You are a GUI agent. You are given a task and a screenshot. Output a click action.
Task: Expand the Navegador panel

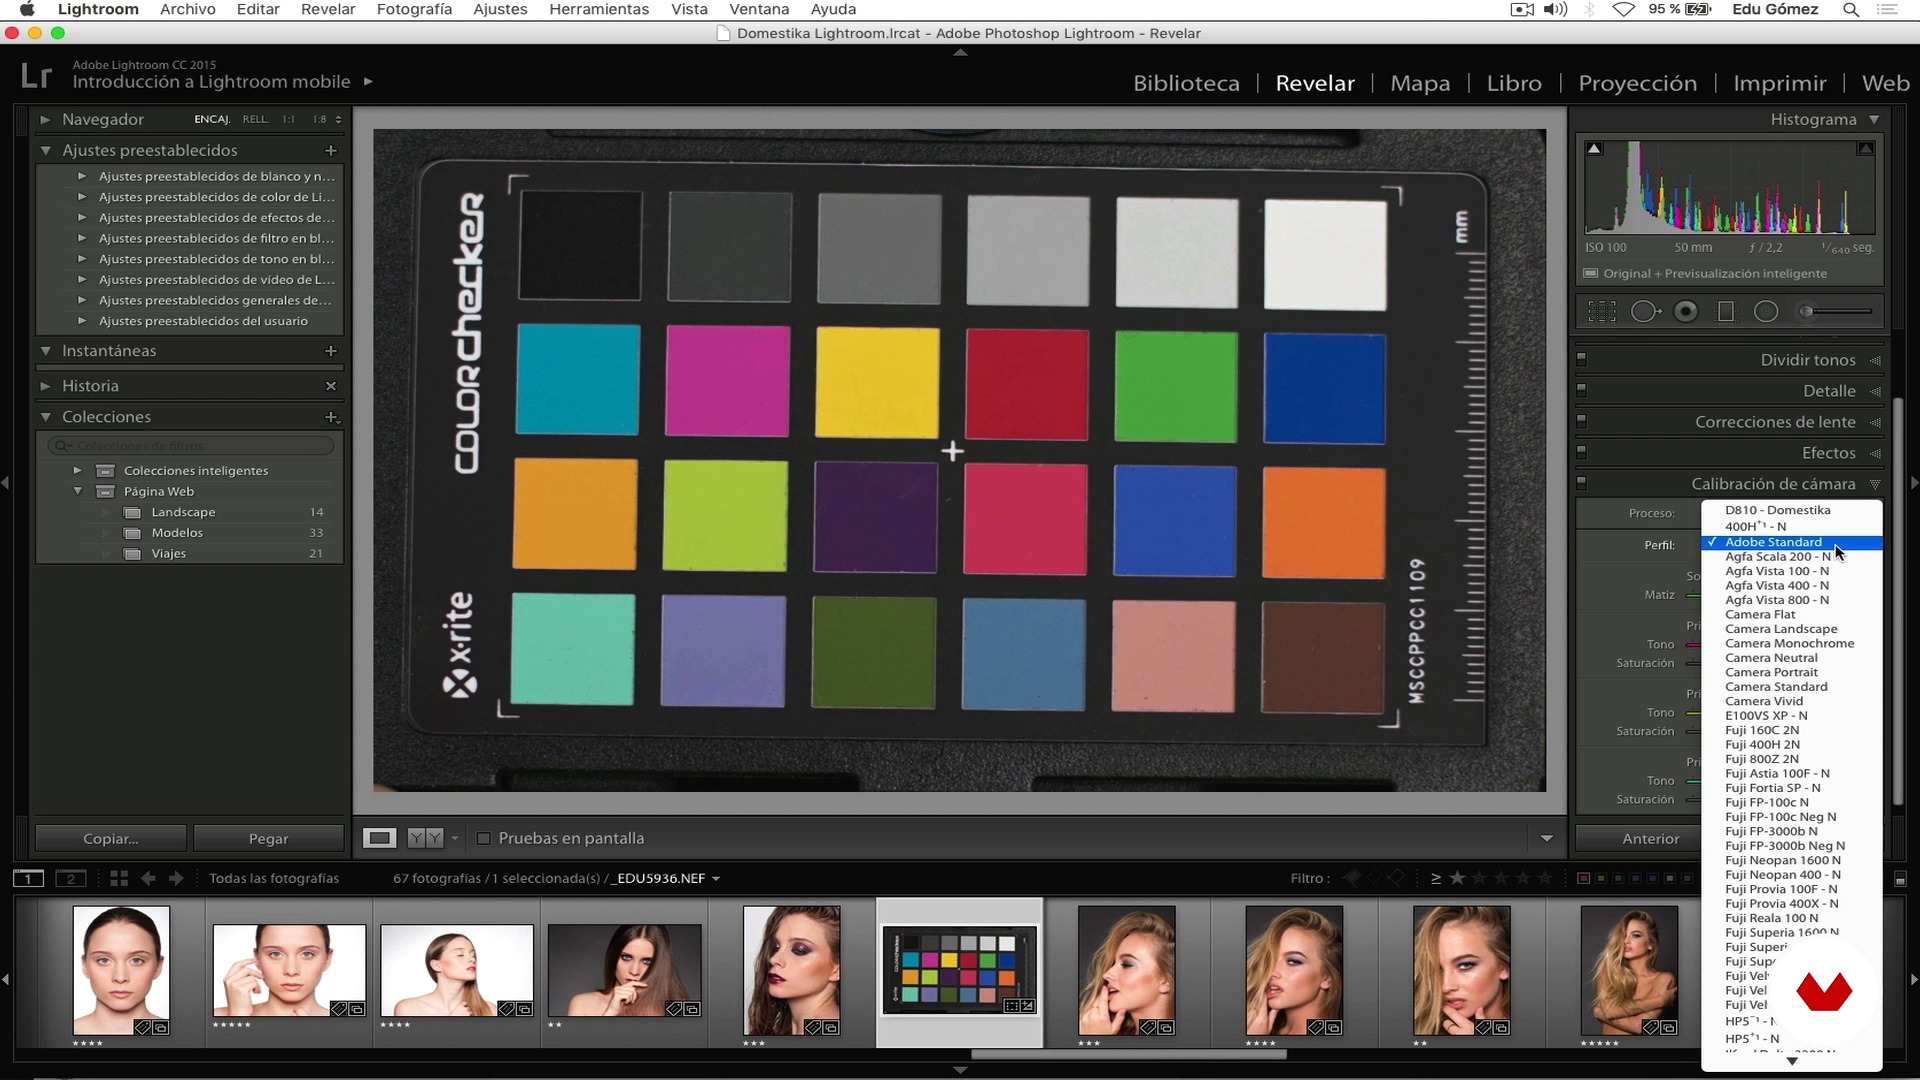pyautogui.click(x=45, y=119)
